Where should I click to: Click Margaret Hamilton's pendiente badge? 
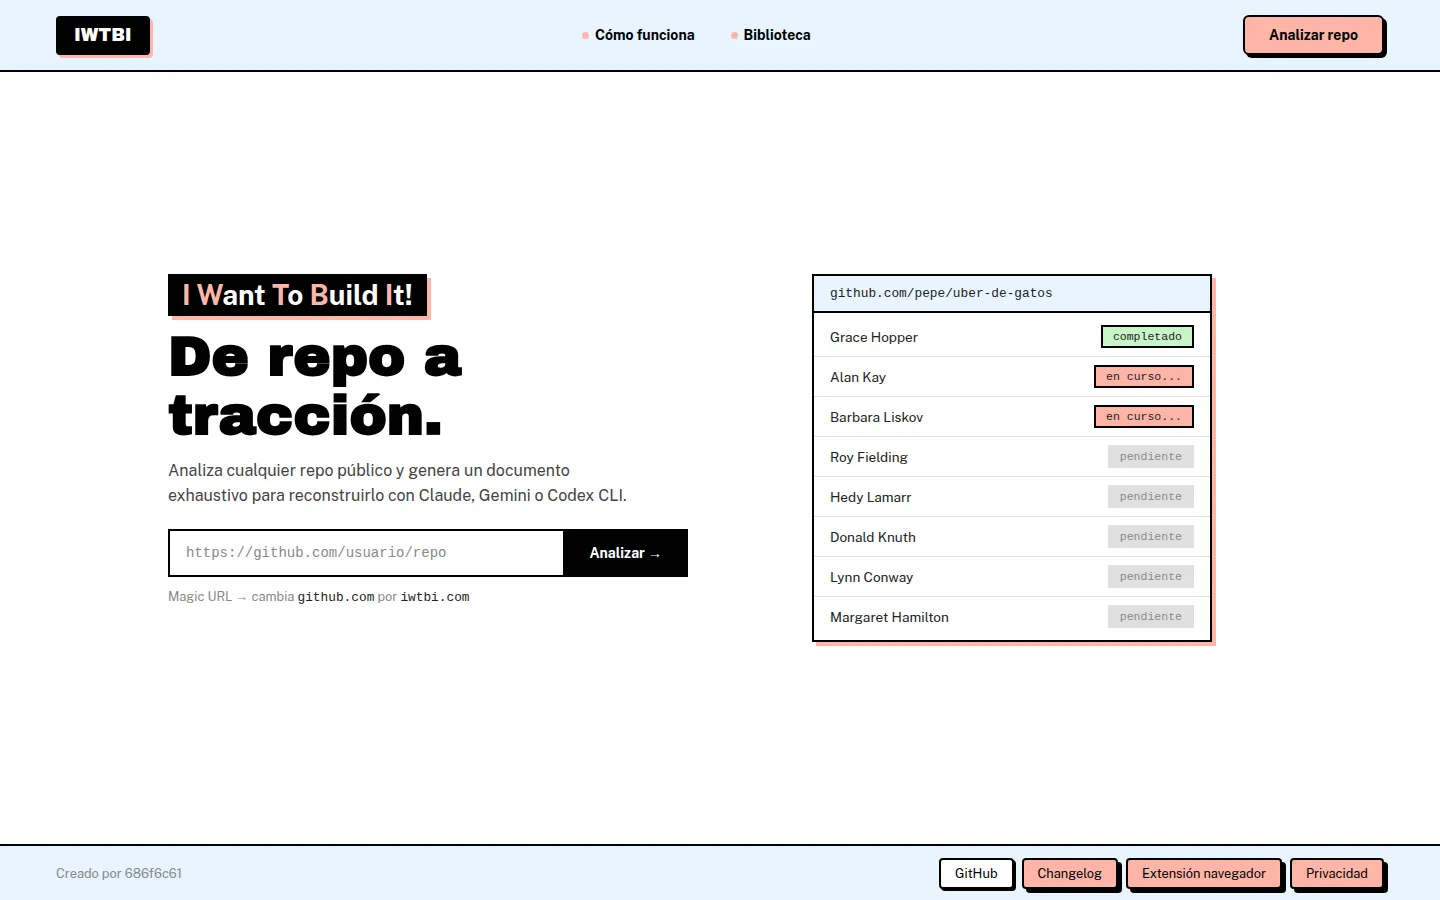pos(1151,617)
